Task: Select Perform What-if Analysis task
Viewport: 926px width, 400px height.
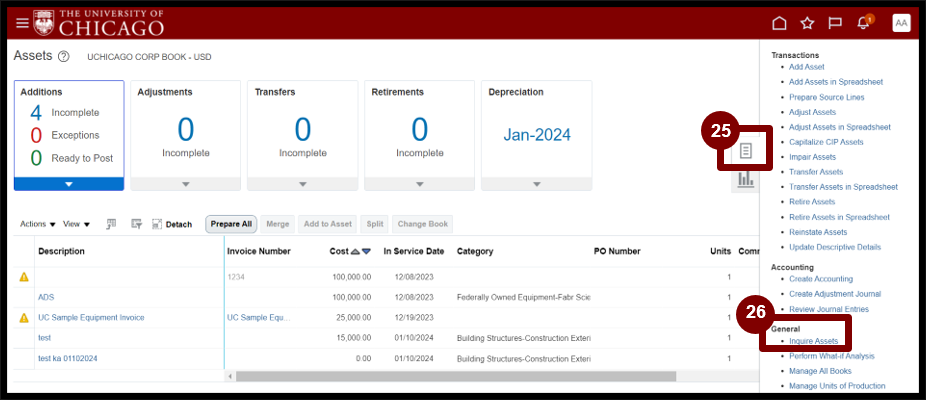Action: (832, 356)
